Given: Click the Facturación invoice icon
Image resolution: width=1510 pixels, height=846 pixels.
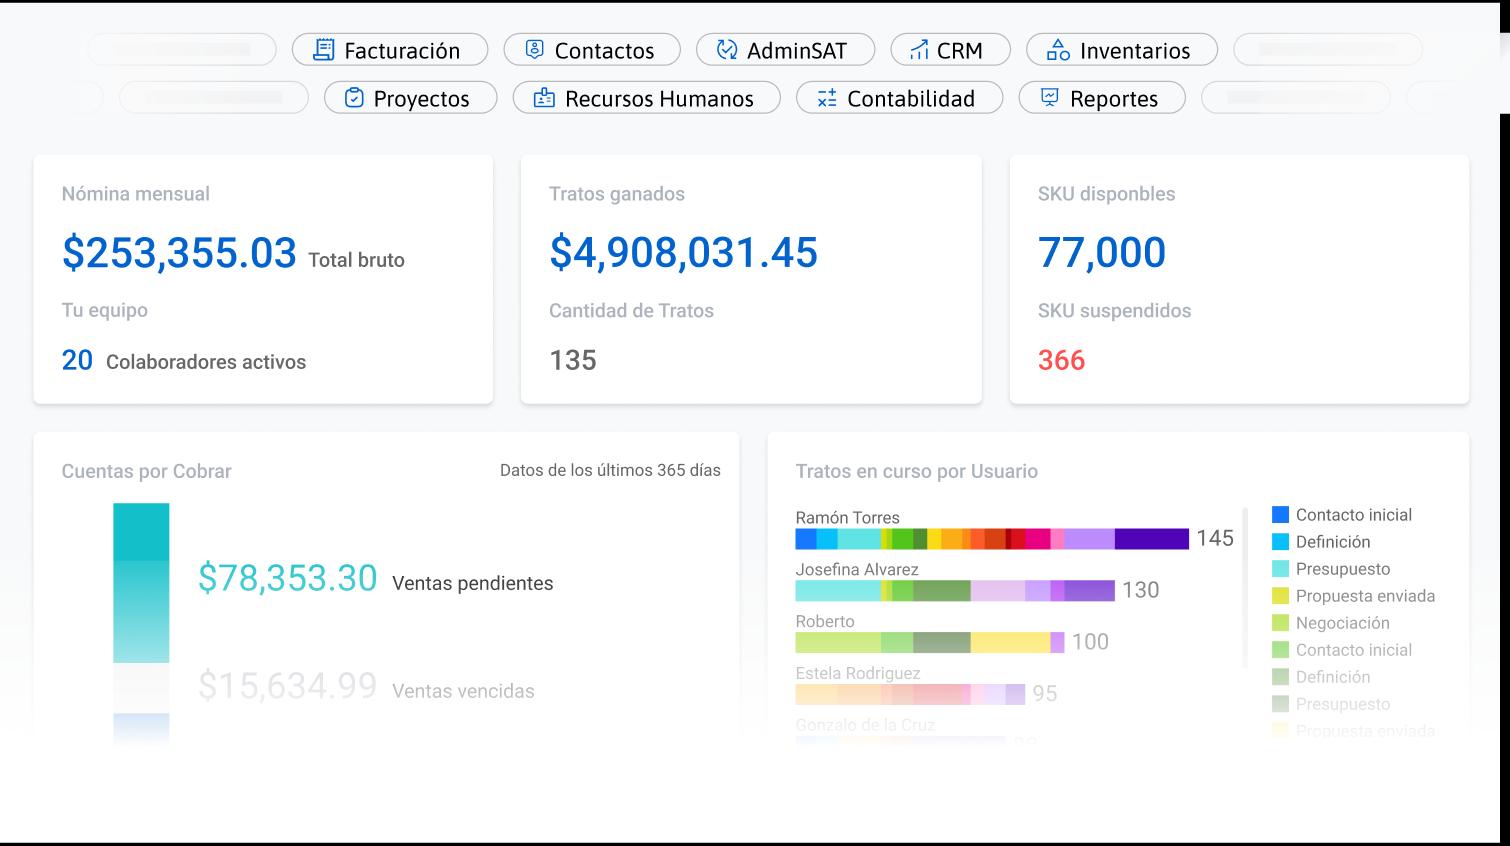Looking at the screenshot, I should pos(323,49).
